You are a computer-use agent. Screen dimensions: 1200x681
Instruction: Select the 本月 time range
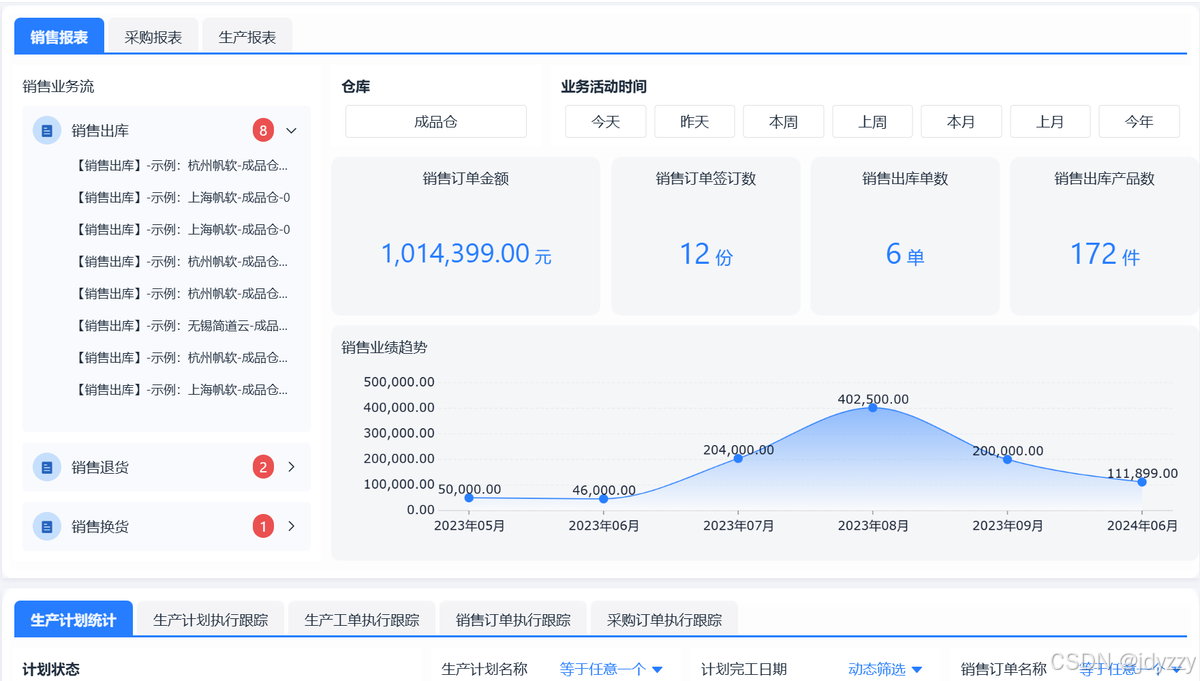coord(961,122)
